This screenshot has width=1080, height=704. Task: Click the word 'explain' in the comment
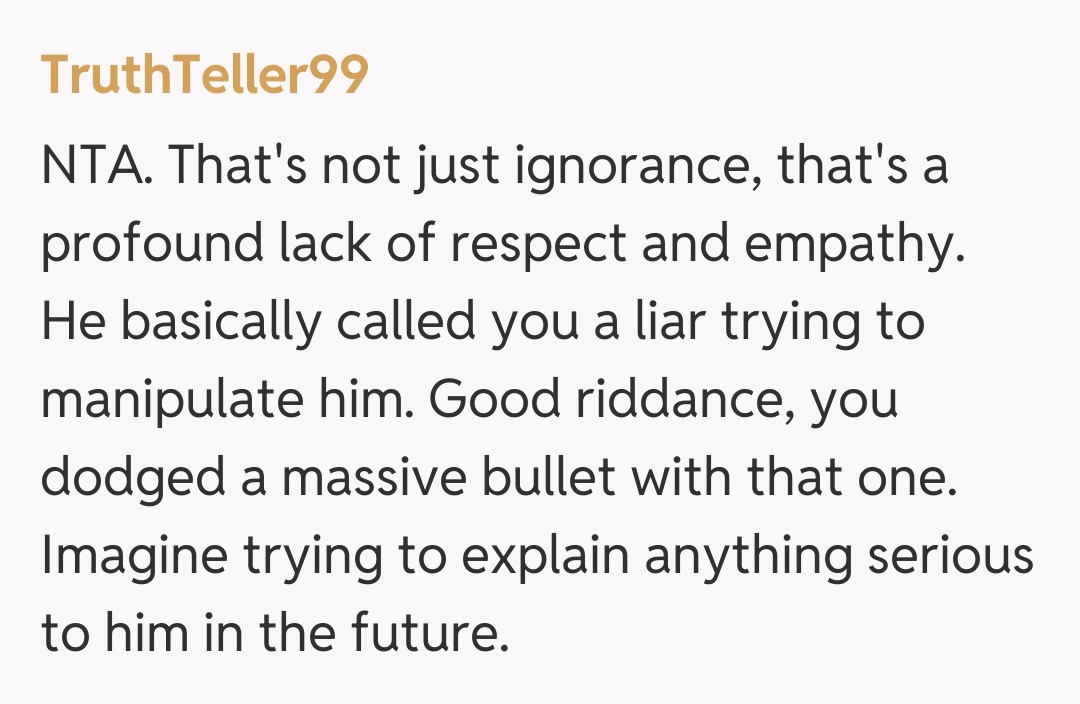click(x=531, y=556)
